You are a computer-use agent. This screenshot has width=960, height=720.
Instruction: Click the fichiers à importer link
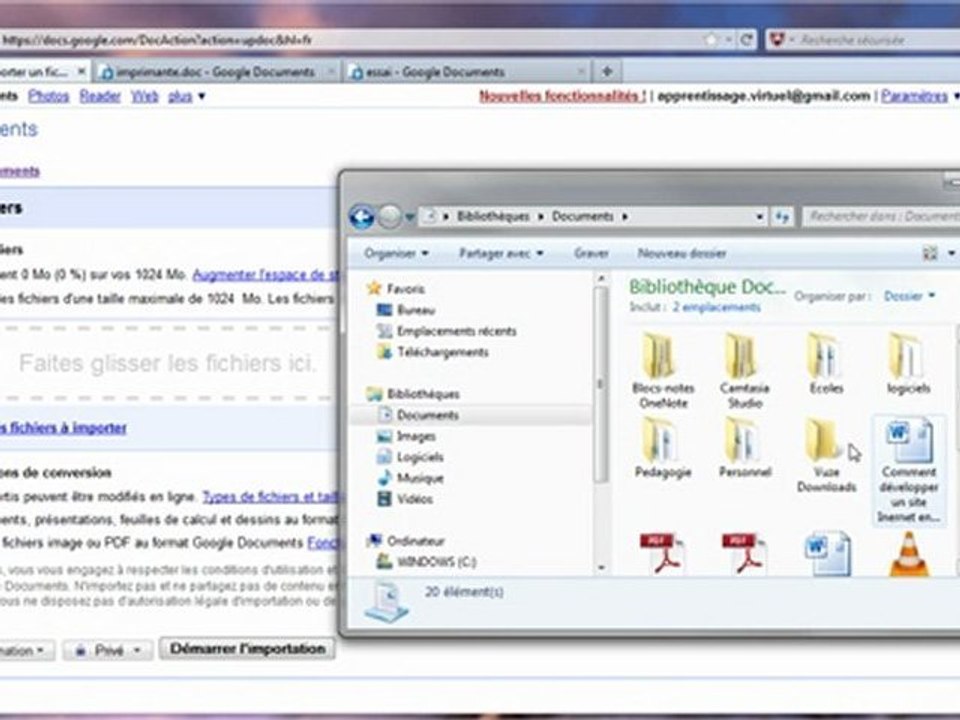(62, 428)
